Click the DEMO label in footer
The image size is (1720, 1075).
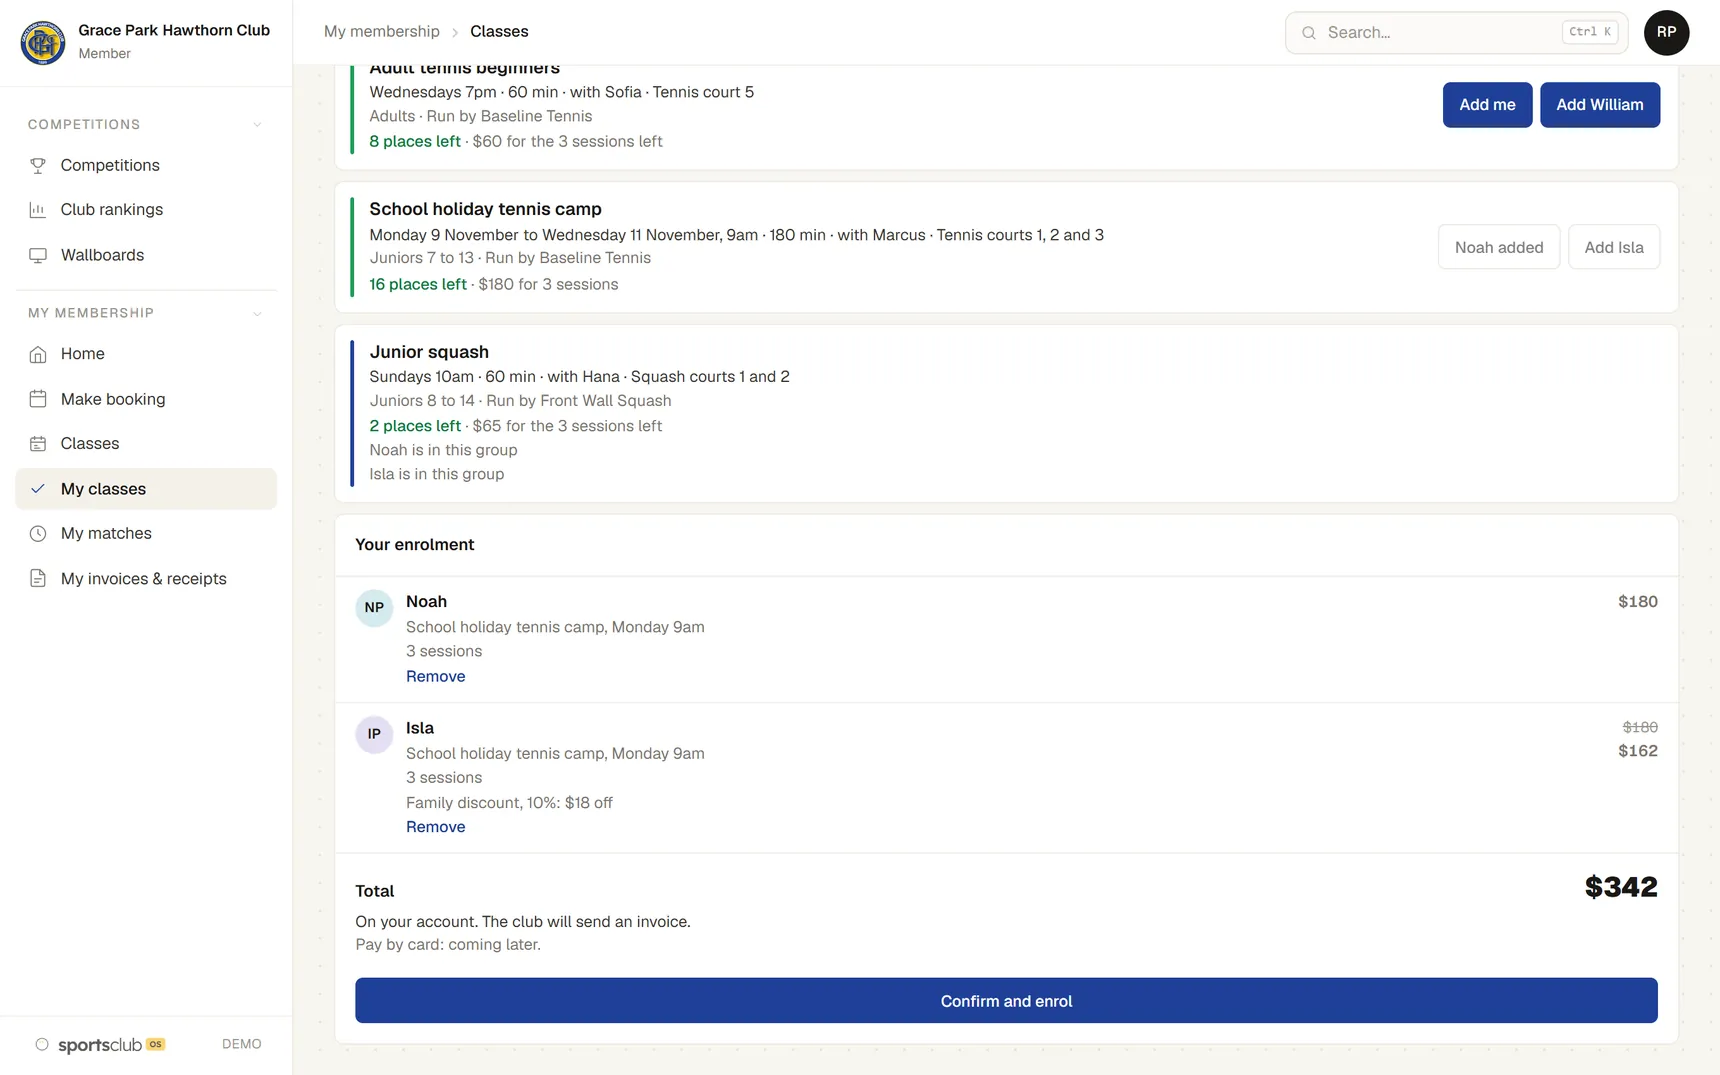(241, 1044)
